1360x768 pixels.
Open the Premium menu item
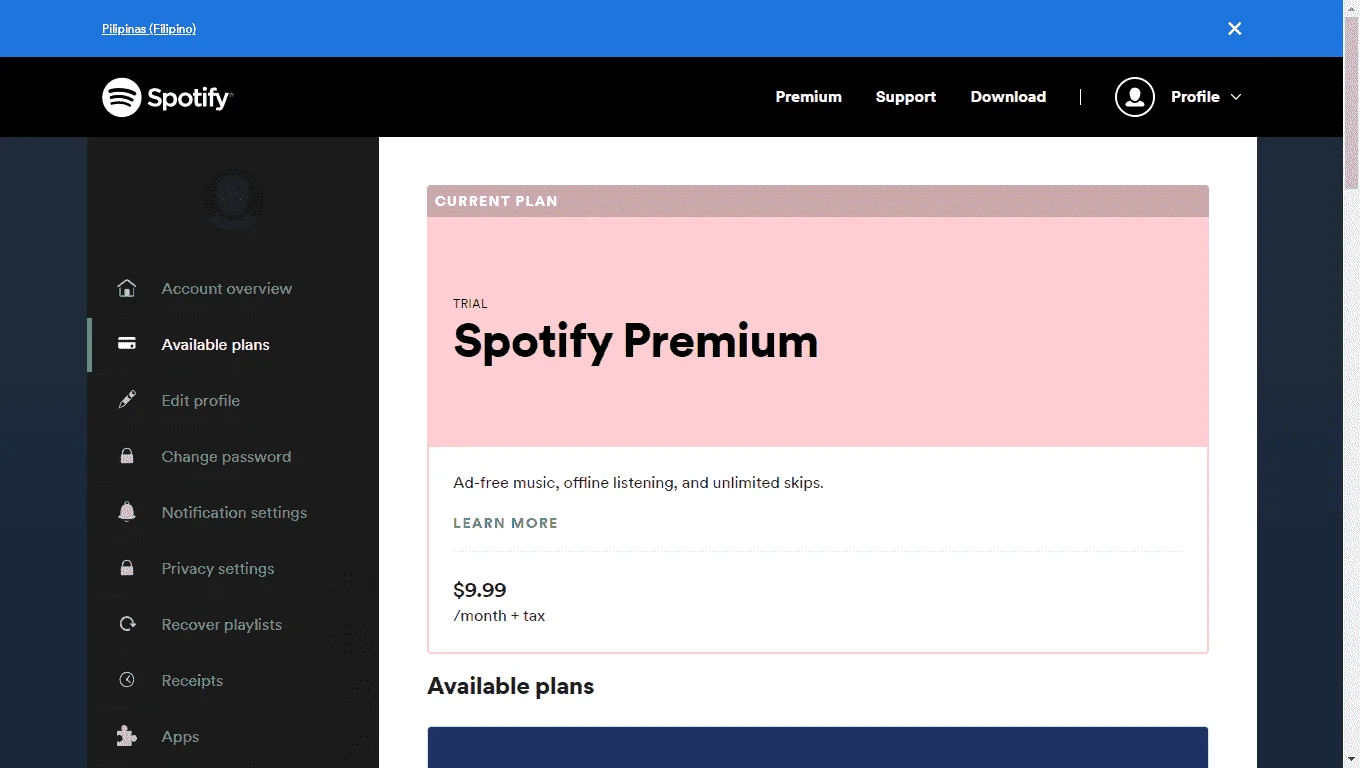click(x=808, y=97)
